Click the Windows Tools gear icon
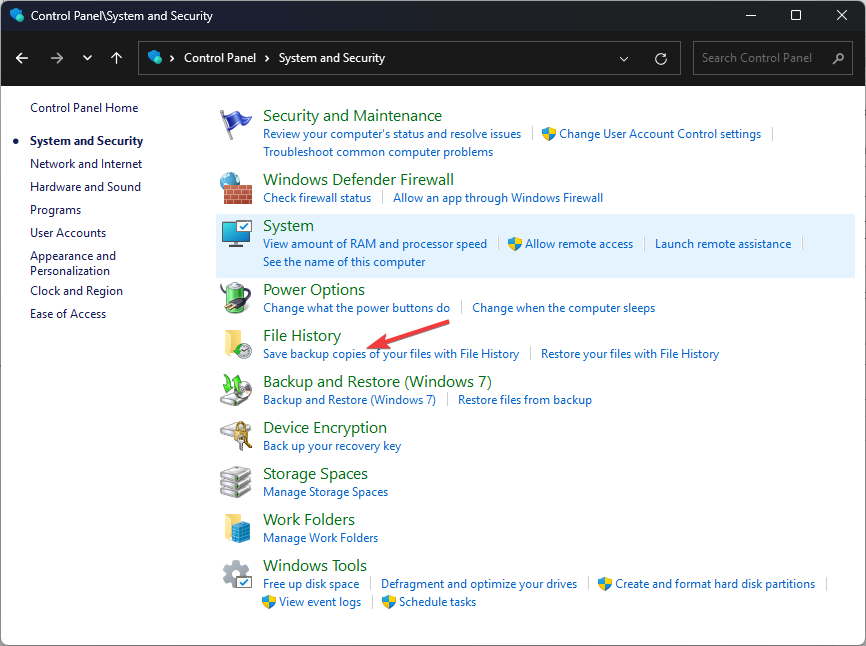The width and height of the screenshot is (866, 646). pyautogui.click(x=236, y=575)
